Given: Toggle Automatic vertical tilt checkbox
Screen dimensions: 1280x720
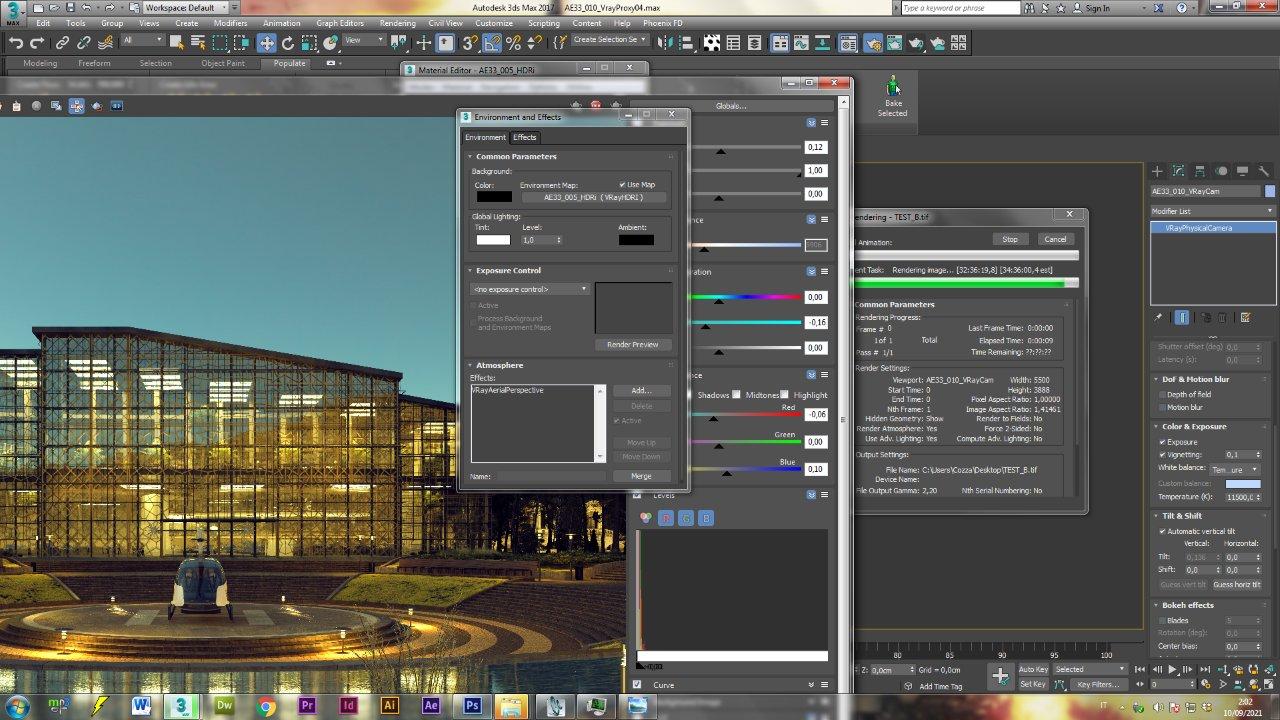Looking at the screenshot, I should click(1162, 531).
